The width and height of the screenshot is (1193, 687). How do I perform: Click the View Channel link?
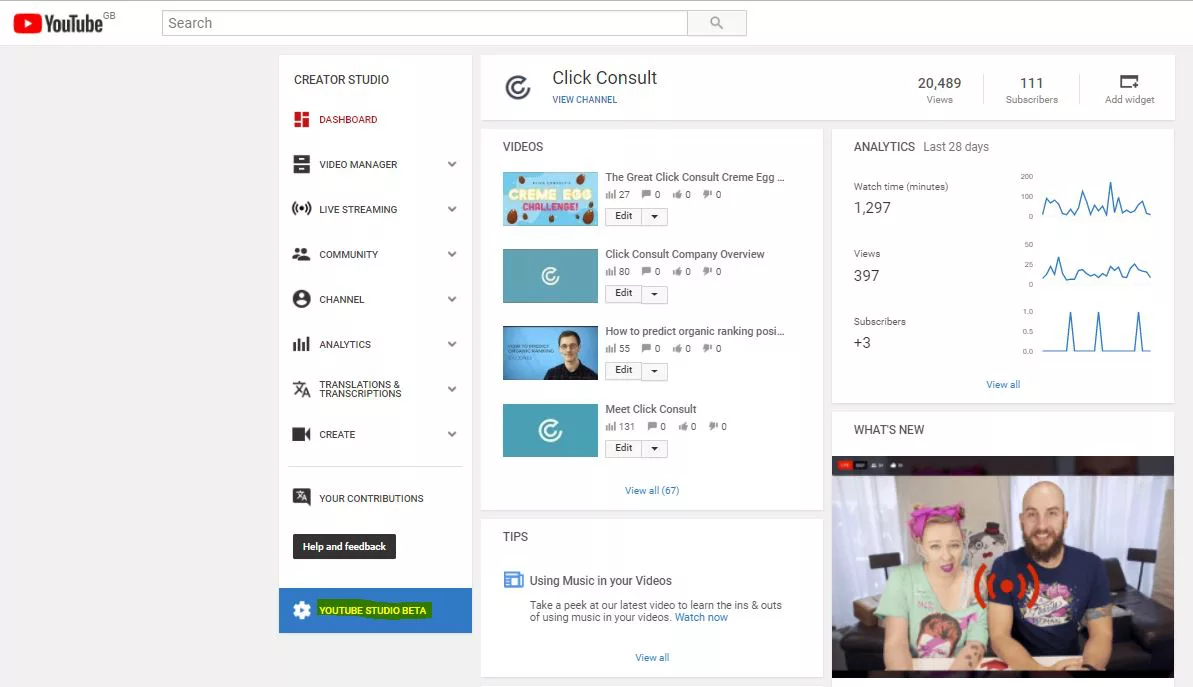584,100
